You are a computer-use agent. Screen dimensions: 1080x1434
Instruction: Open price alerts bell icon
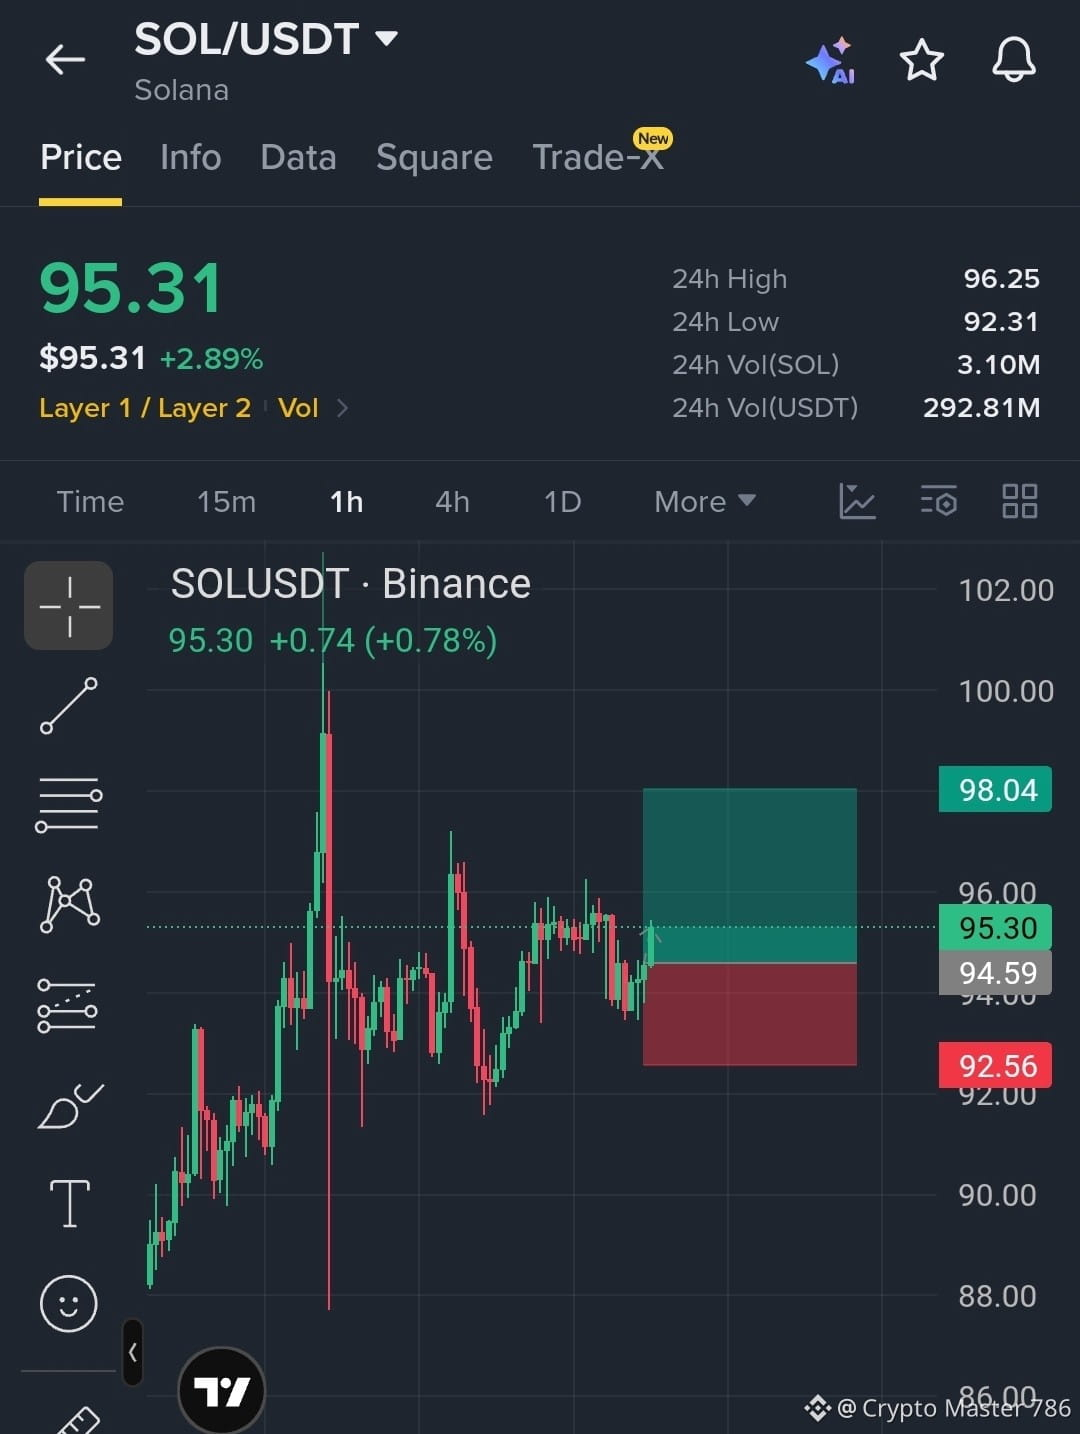1013,60
